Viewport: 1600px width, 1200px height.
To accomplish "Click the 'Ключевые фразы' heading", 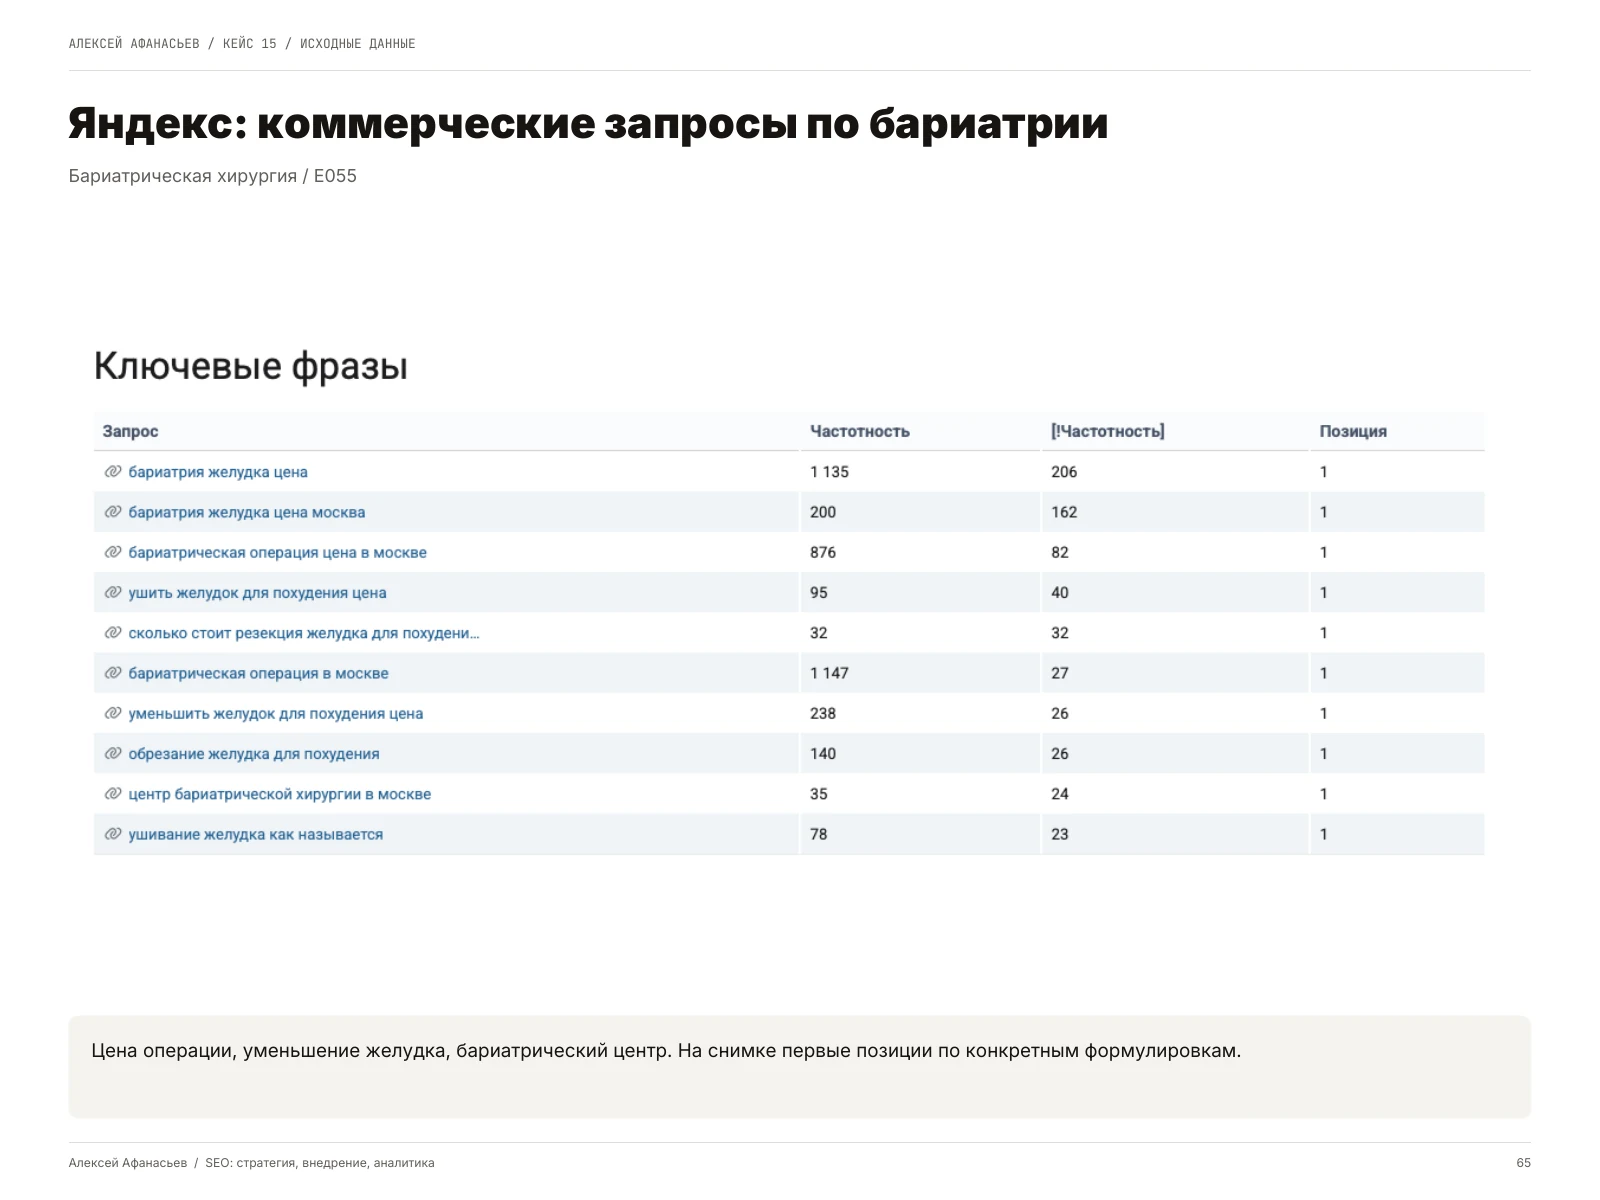I will (251, 367).
